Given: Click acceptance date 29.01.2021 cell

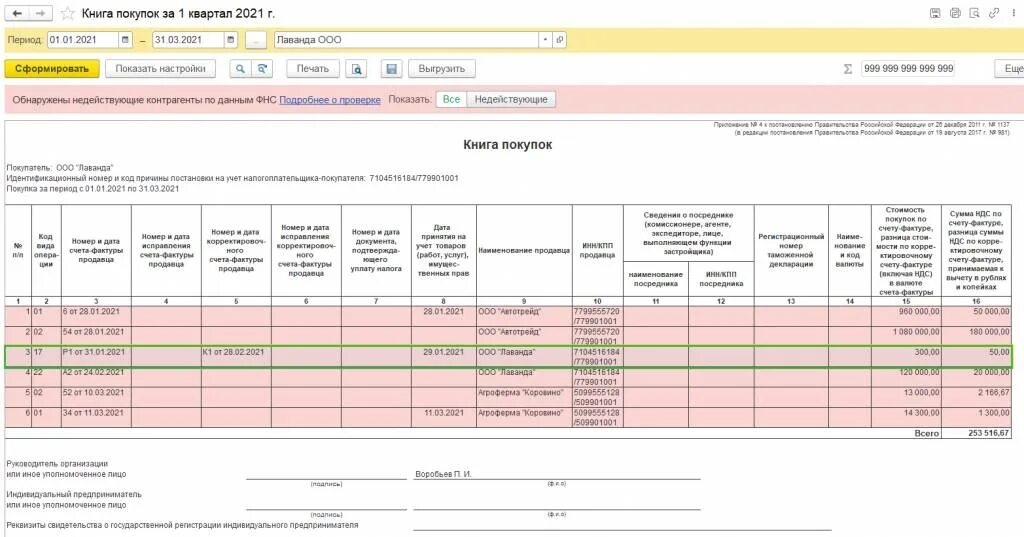Looking at the screenshot, I should 443,357.
